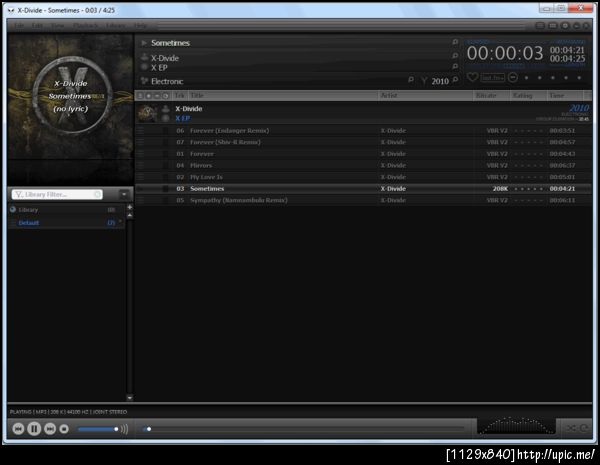This screenshot has height=465, width=600.
Task: Search by year beside 2010
Action: tap(455, 80)
